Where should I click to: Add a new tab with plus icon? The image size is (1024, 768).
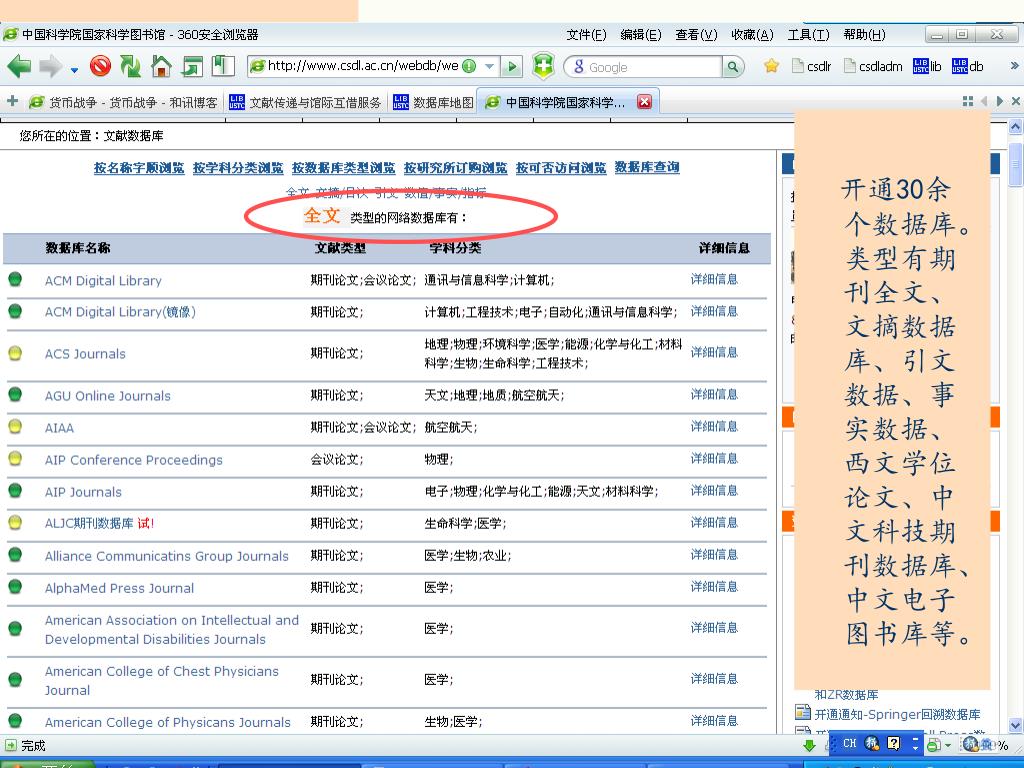[x=12, y=101]
